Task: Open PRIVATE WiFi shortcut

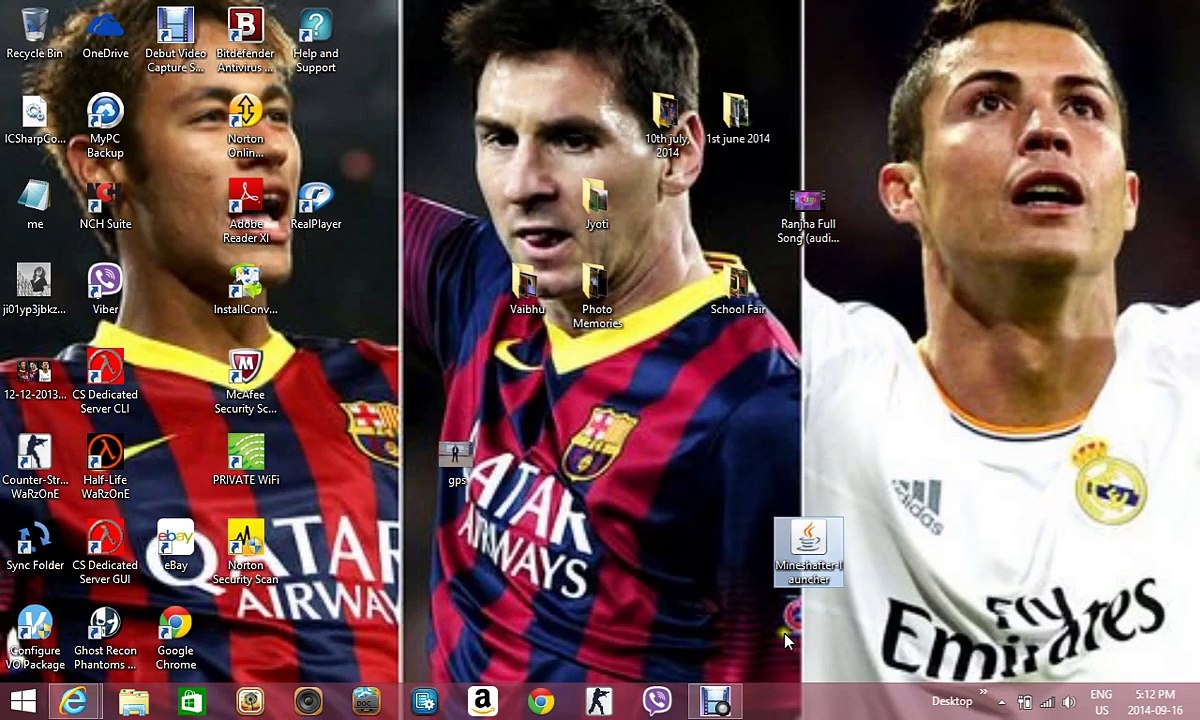Action: coord(246,460)
